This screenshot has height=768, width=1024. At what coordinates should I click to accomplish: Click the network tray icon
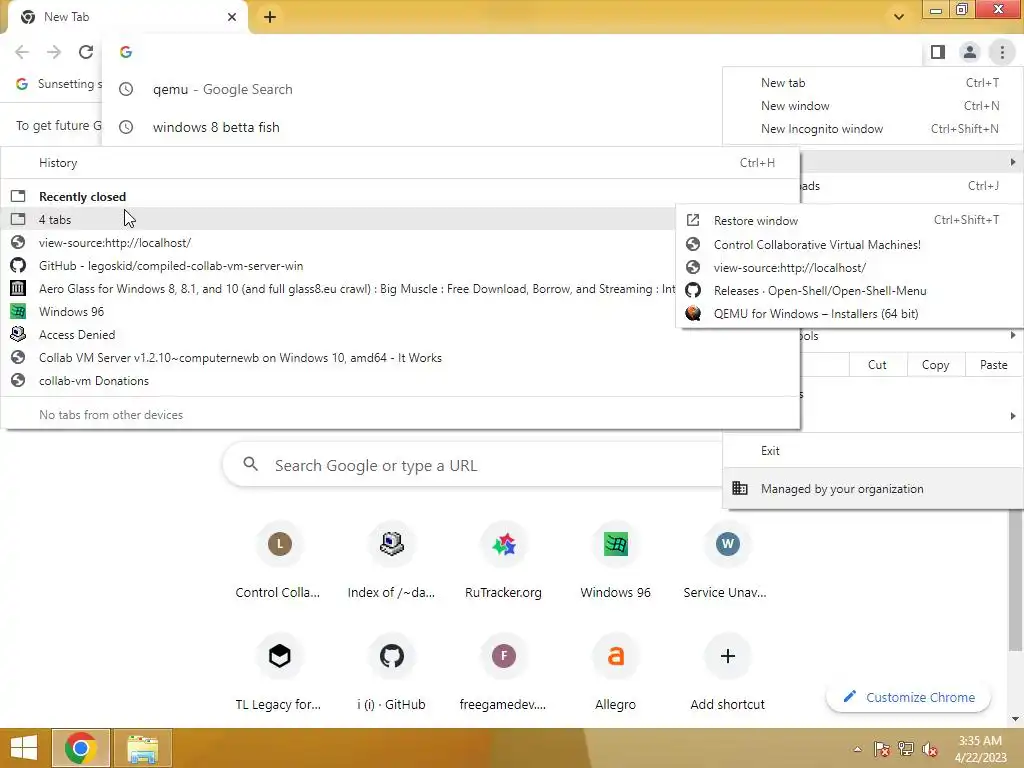tap(905, 749)
